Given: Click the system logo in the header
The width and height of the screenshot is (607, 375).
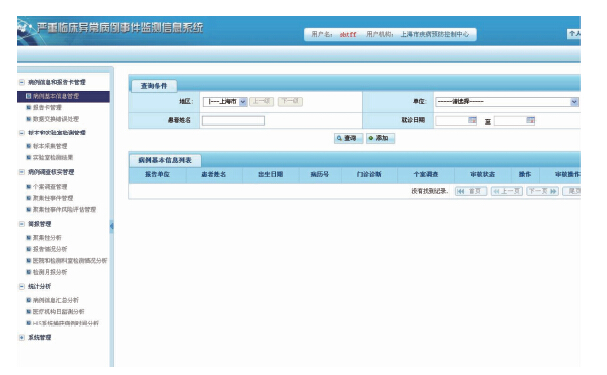Looking at the screenshot, I should [26, 30].
